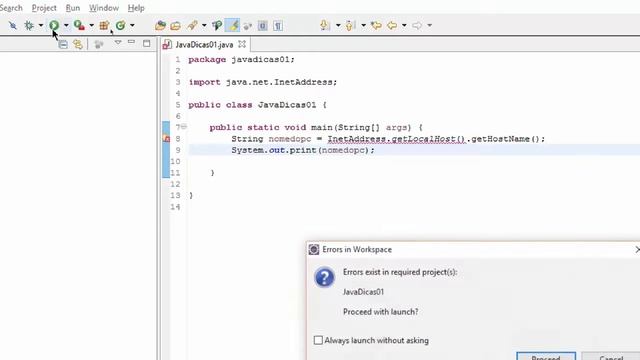
Task: Open the Run configurations dropdown arrow
Action: click(x=66, y=25)
